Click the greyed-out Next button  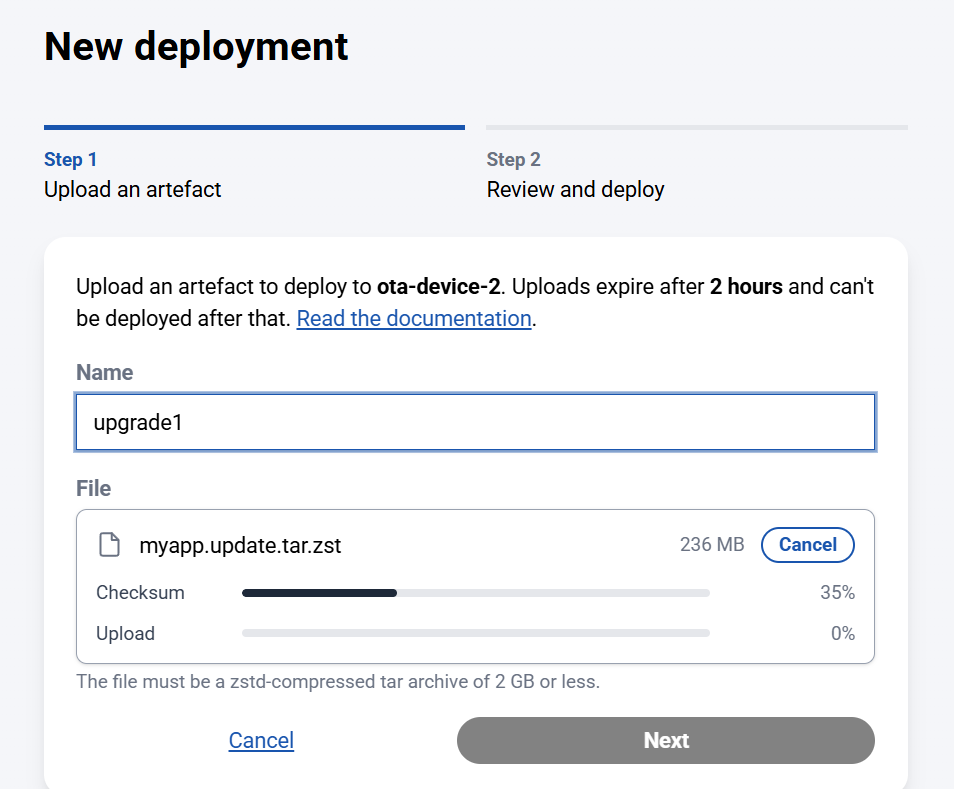(x=666, y=740)
